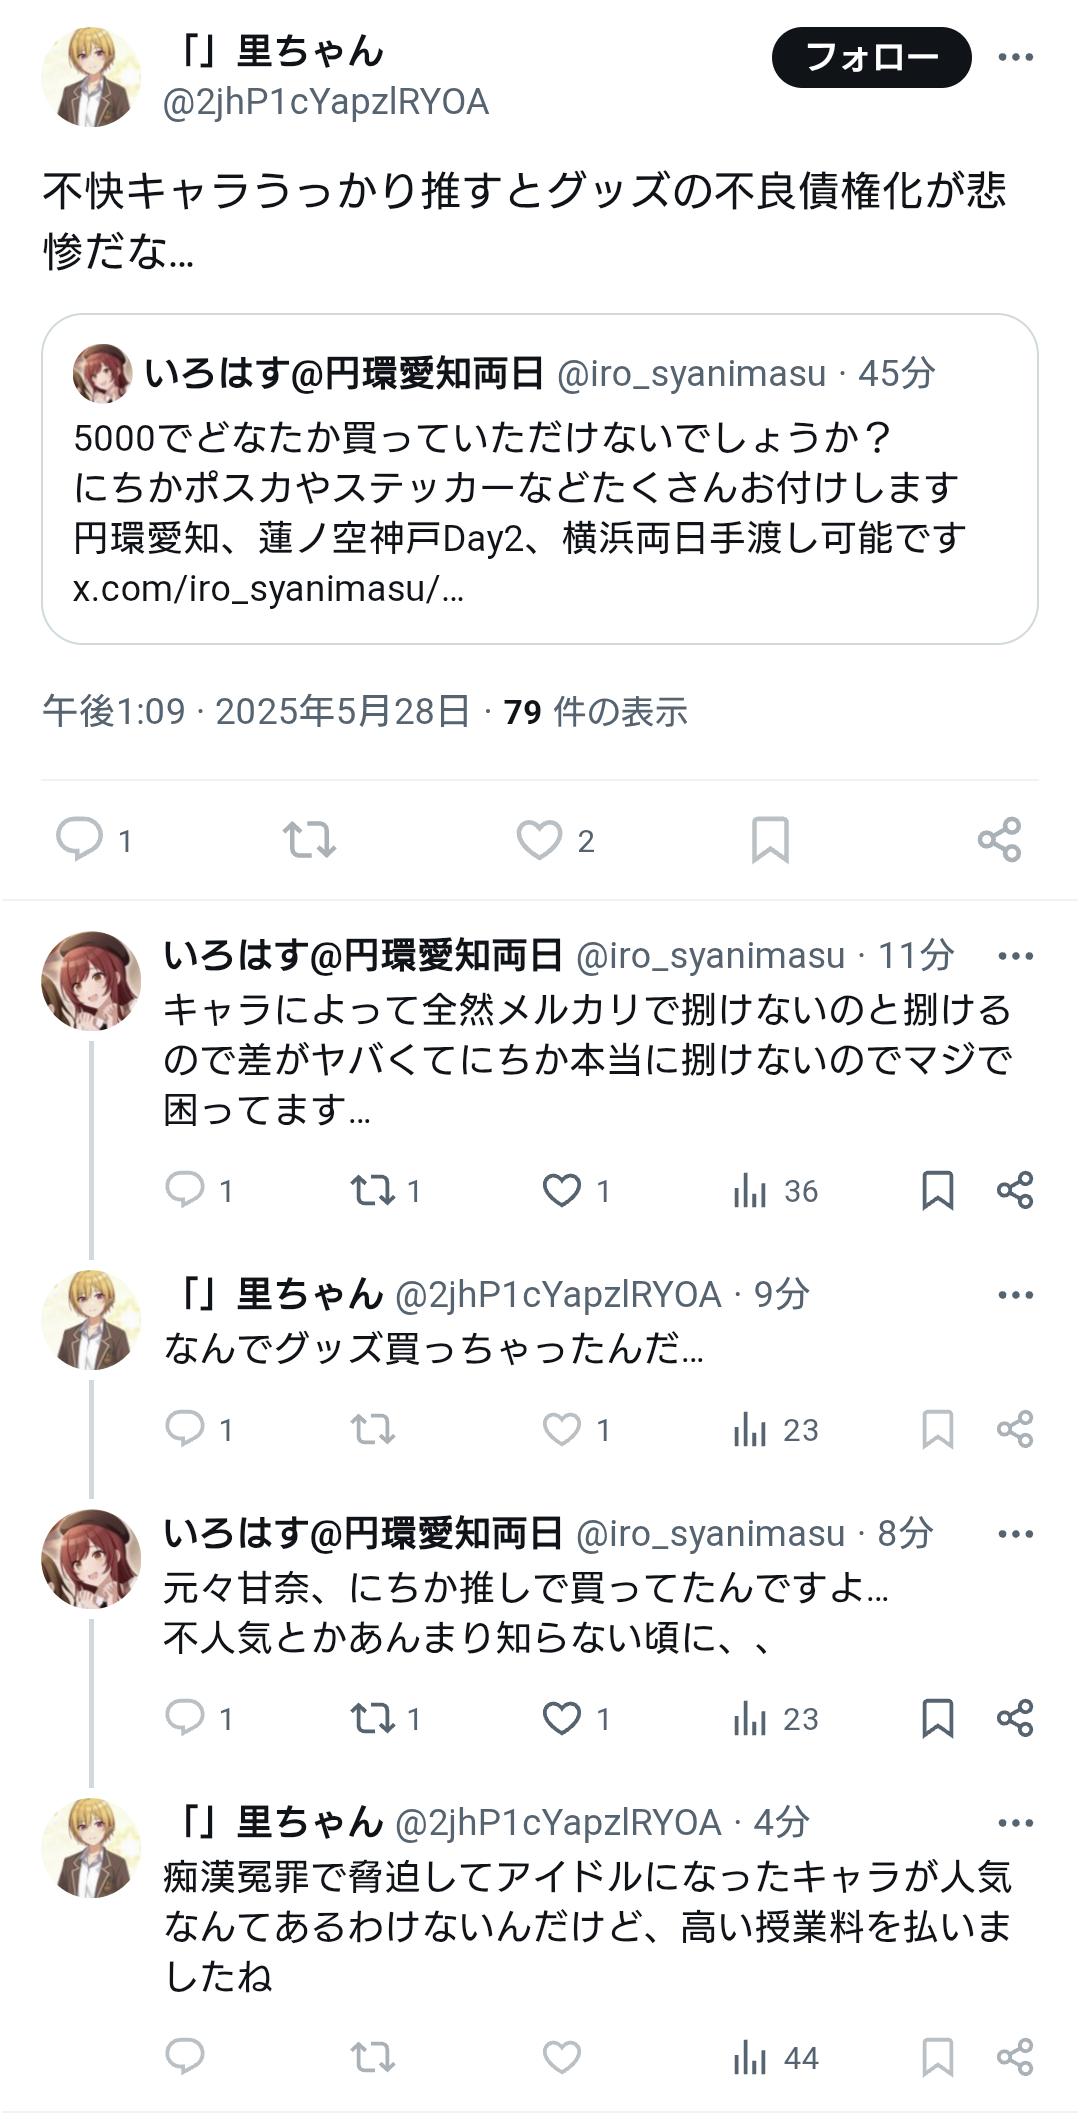The image size is (1080, 2126).
Task: Share the main post
Action: pos(999,840)
